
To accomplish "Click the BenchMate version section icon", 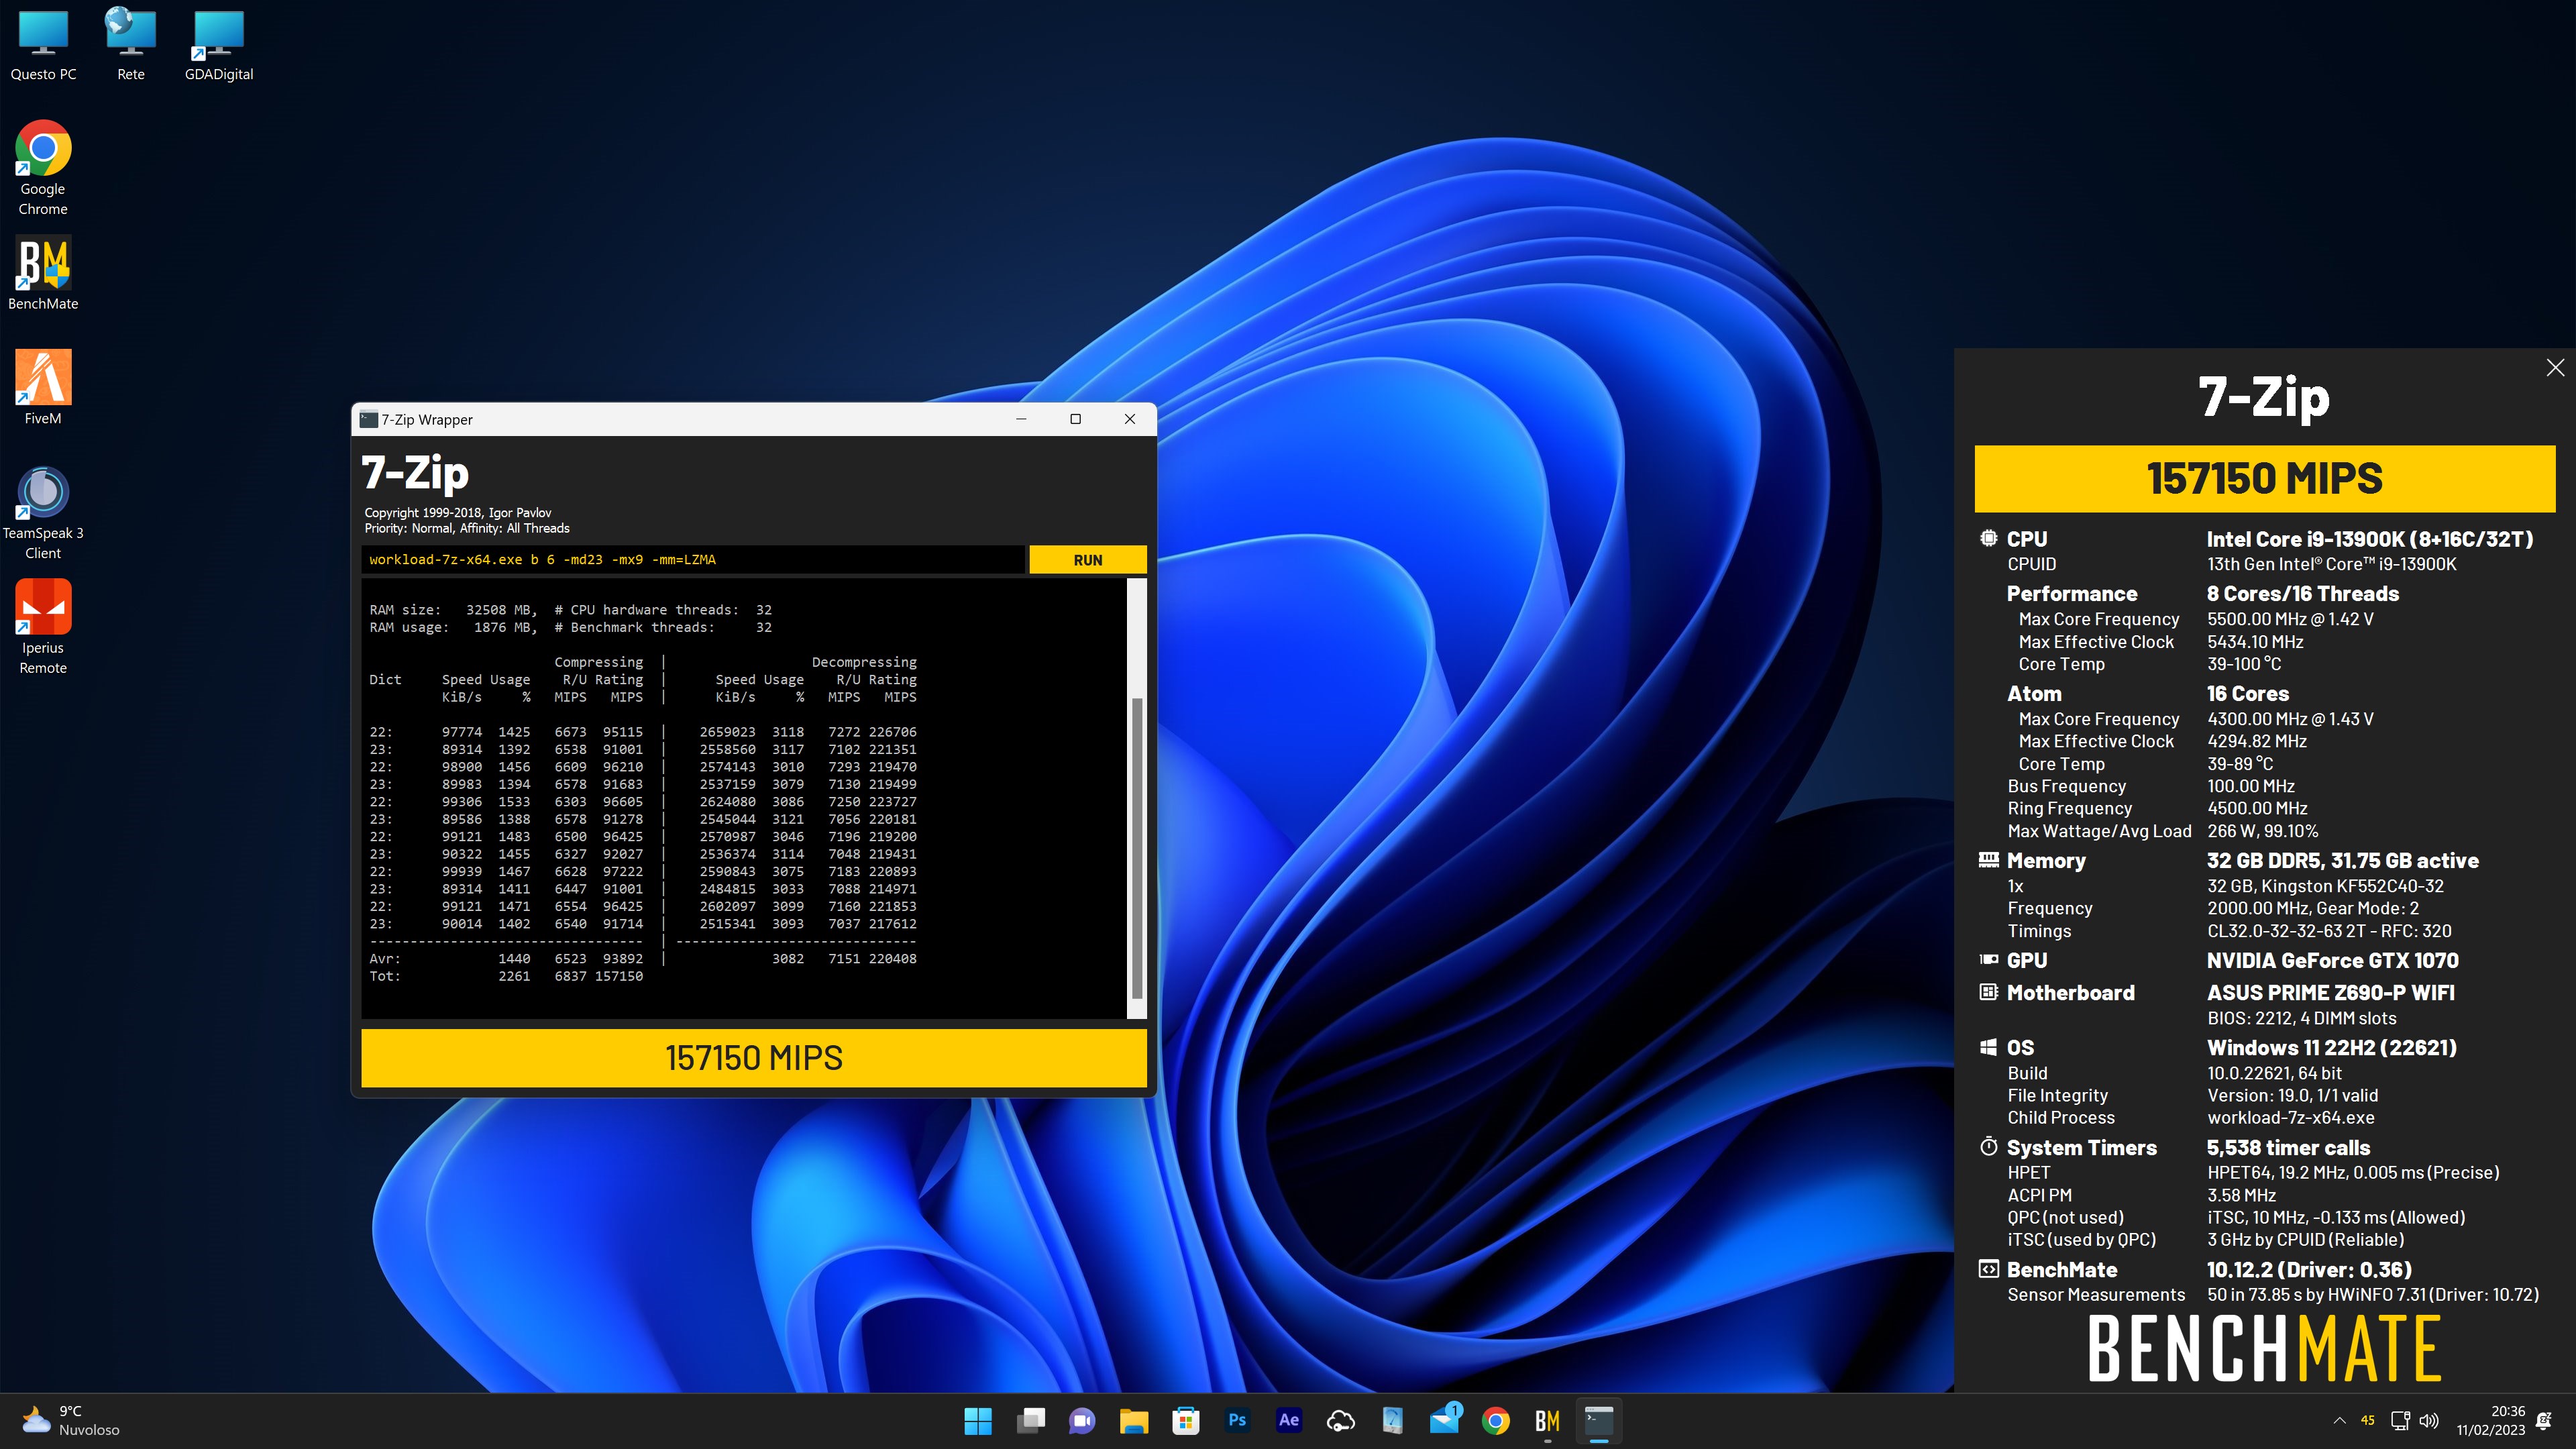I will [1988, 1269].
